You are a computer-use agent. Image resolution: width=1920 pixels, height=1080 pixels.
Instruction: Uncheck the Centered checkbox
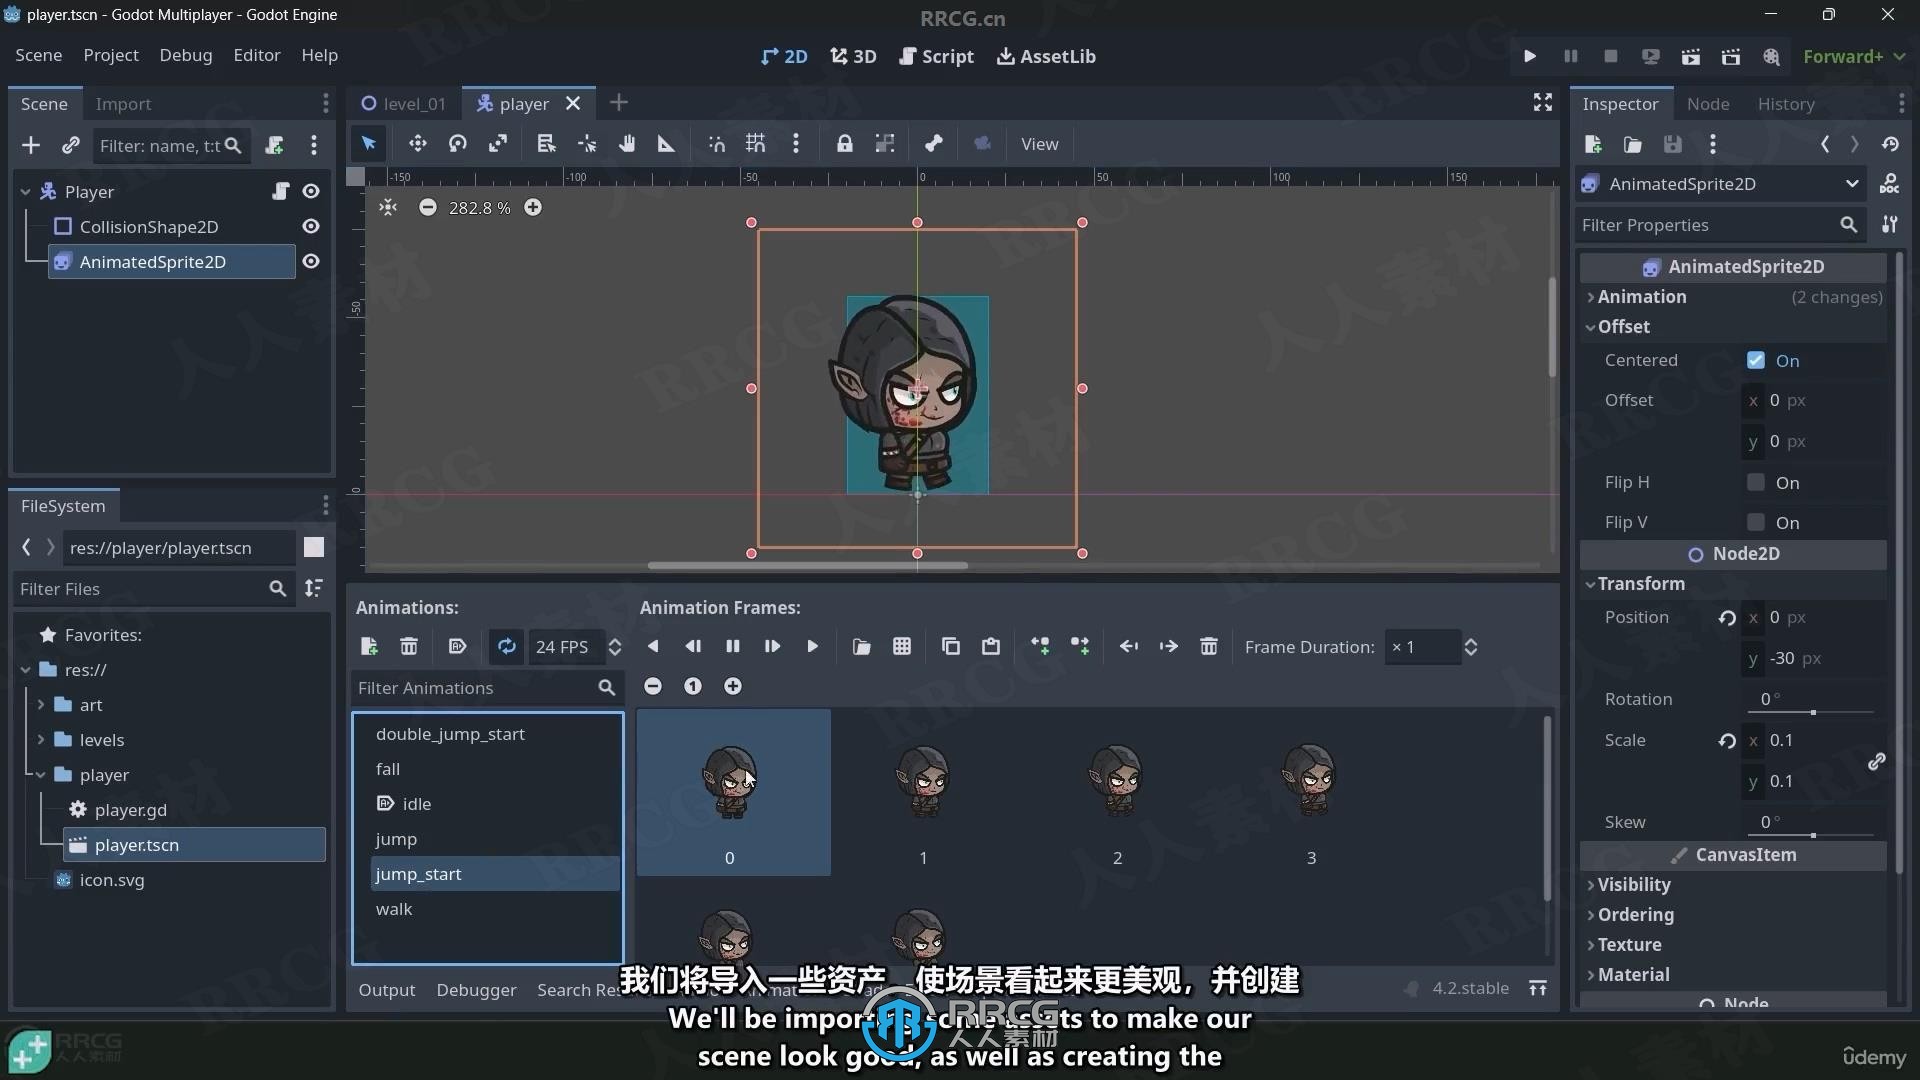pos(1756,360)
